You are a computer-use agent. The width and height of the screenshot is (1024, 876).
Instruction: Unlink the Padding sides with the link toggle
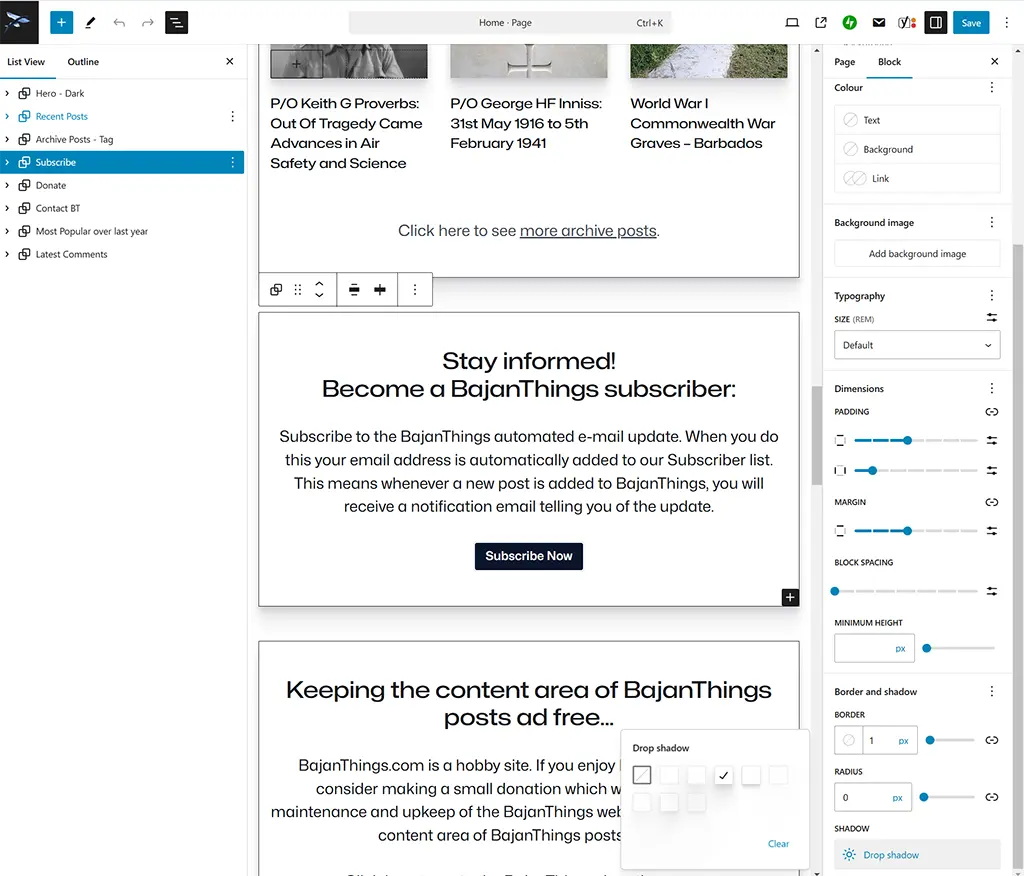click(x=990, y=411)
